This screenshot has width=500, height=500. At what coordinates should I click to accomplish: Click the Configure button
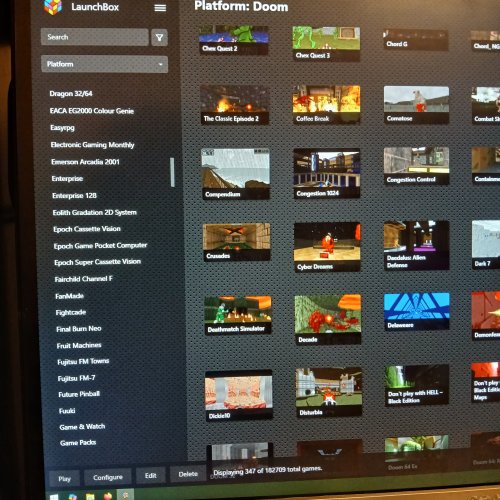[x=108, y=477]
